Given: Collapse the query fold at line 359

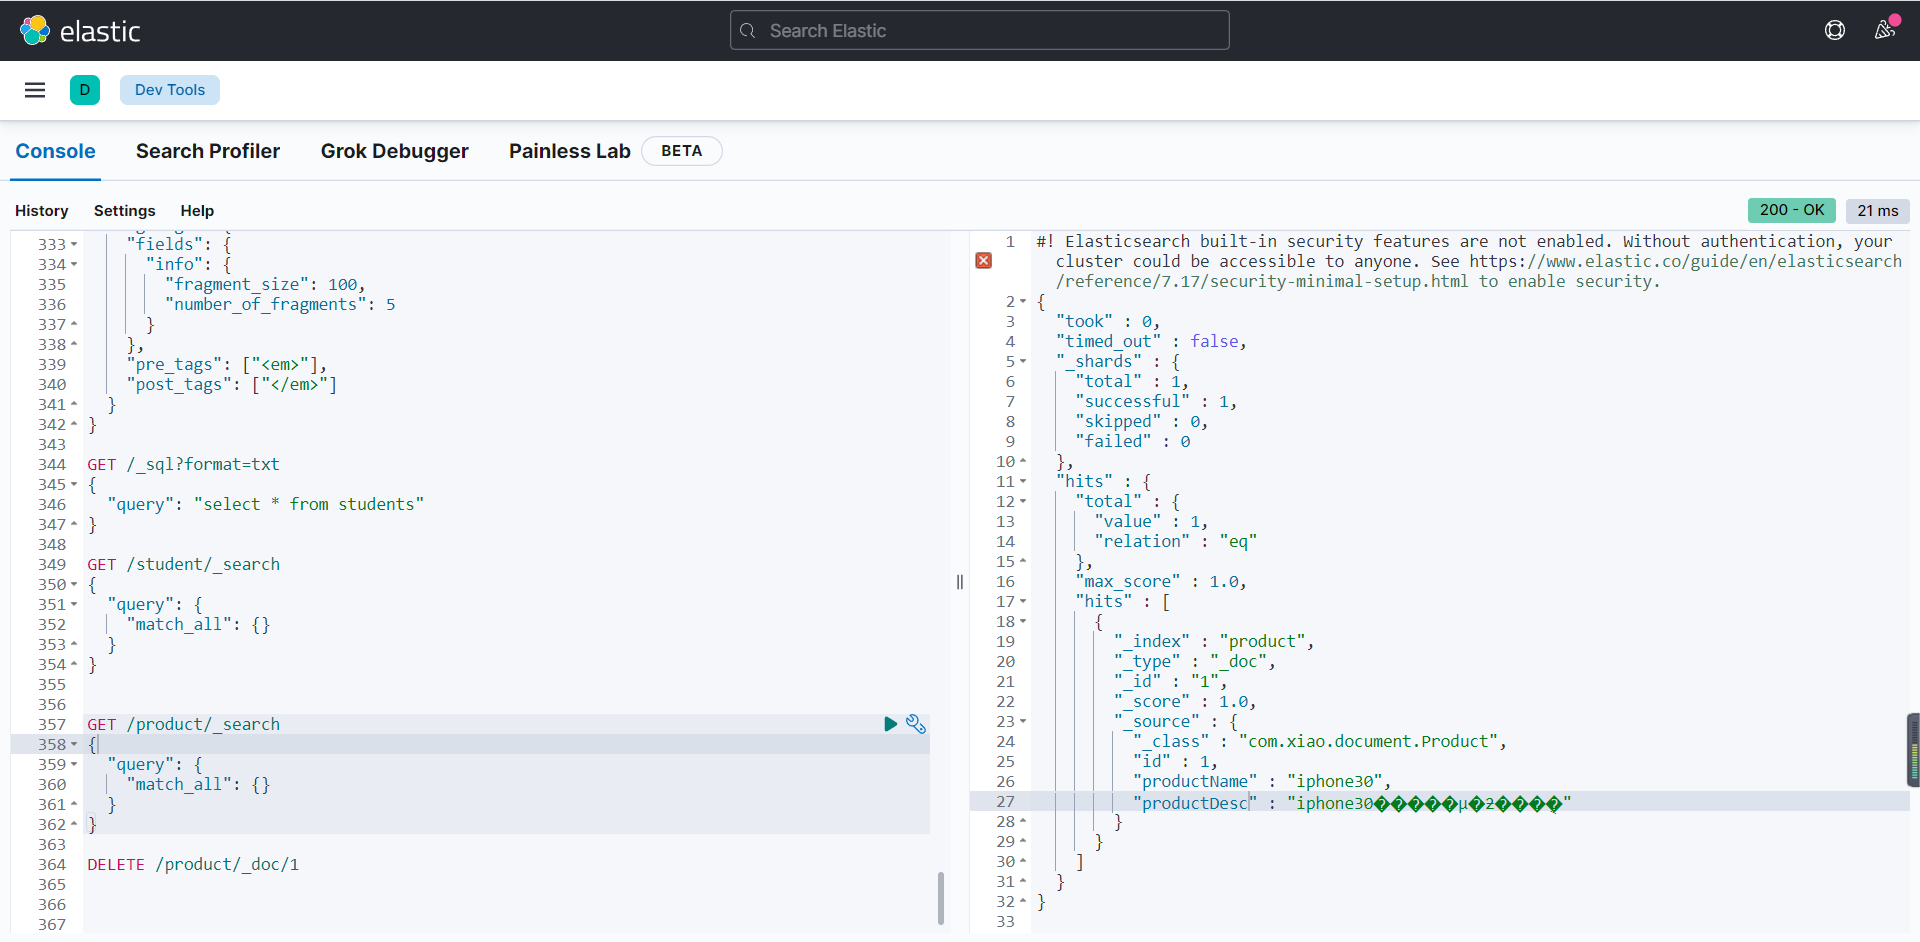Looking at the screenshot, I should 74,764.
